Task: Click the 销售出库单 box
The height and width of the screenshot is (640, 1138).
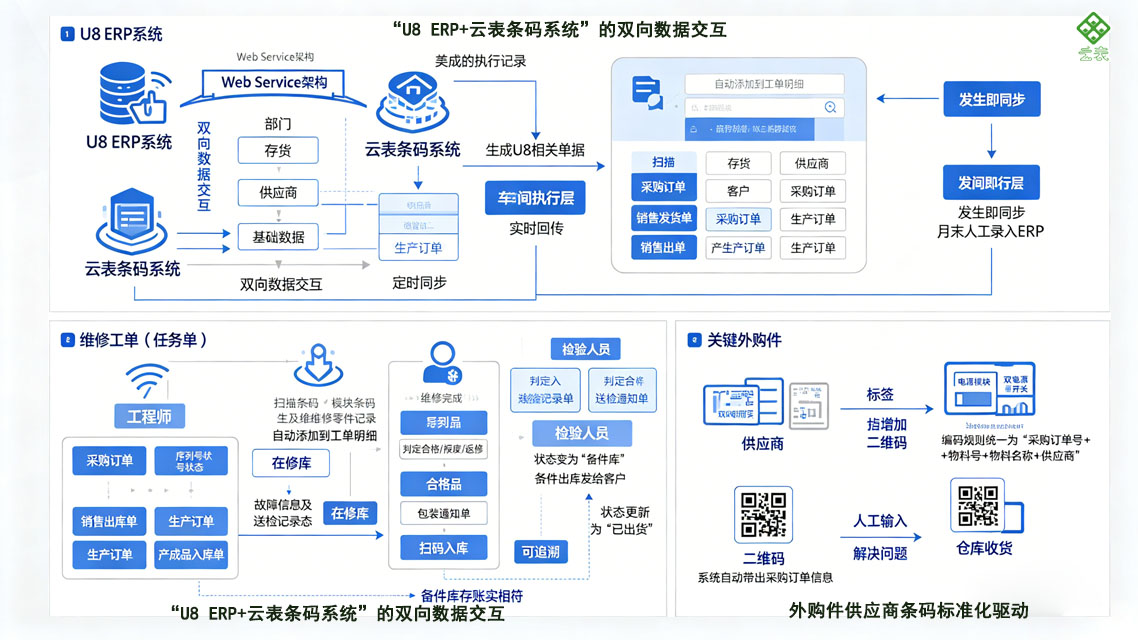Action: click(x=109, y=521)
